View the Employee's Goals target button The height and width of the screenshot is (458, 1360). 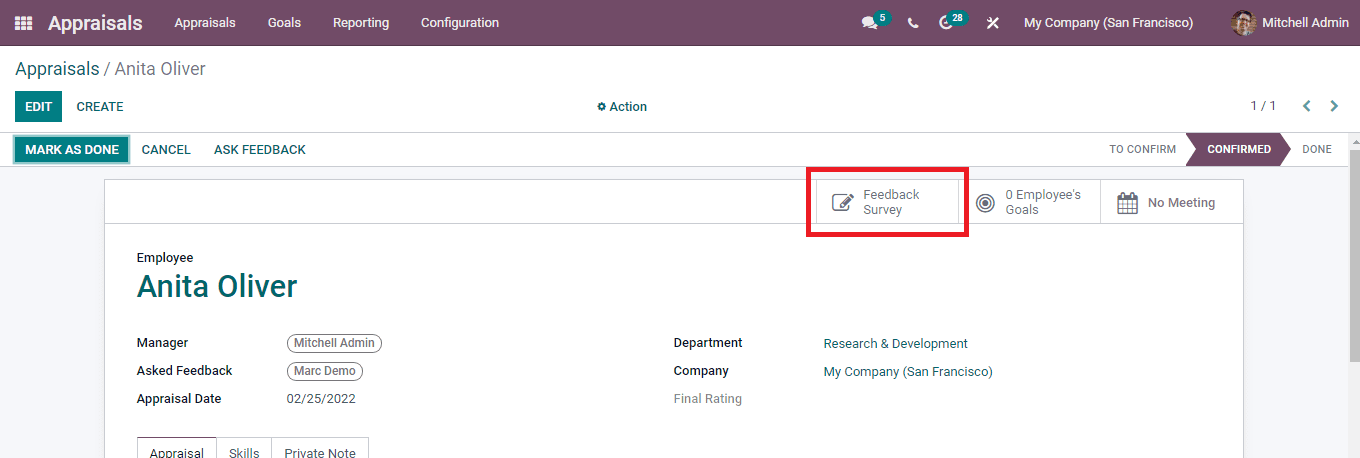[1030, 203]
